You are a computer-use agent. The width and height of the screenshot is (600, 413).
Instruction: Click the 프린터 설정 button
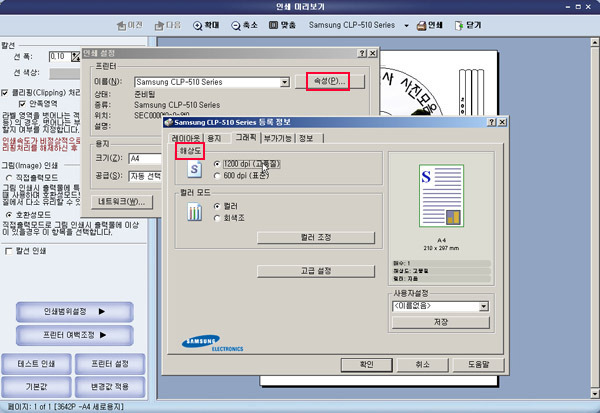point(110,364)
